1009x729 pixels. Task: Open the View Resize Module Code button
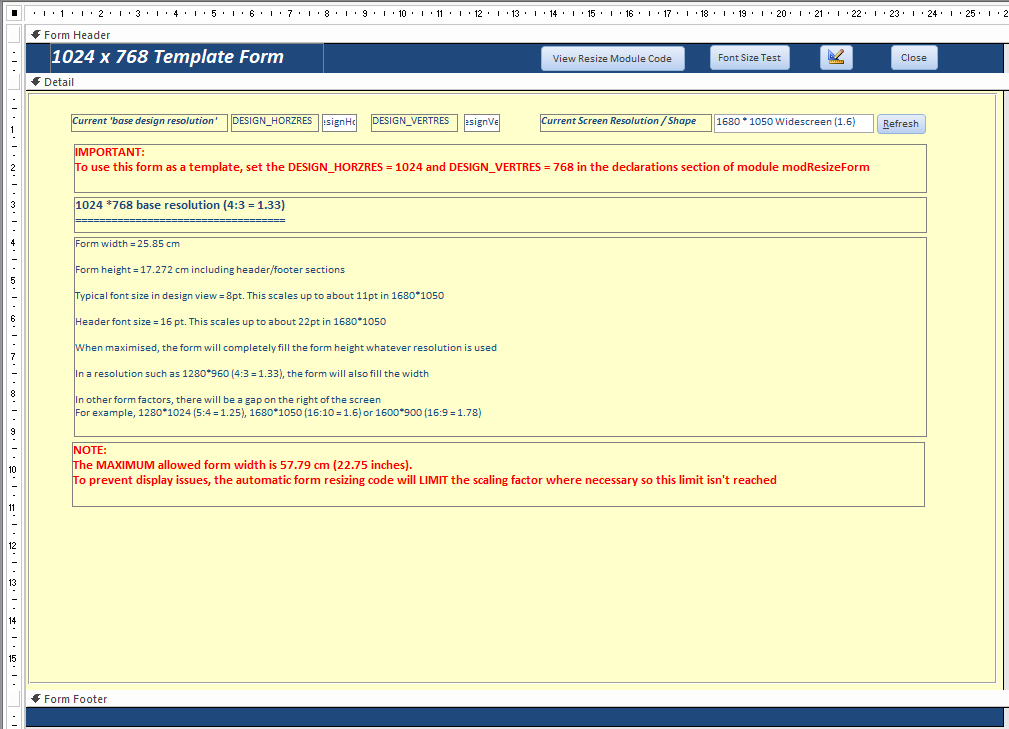point(612,59)
